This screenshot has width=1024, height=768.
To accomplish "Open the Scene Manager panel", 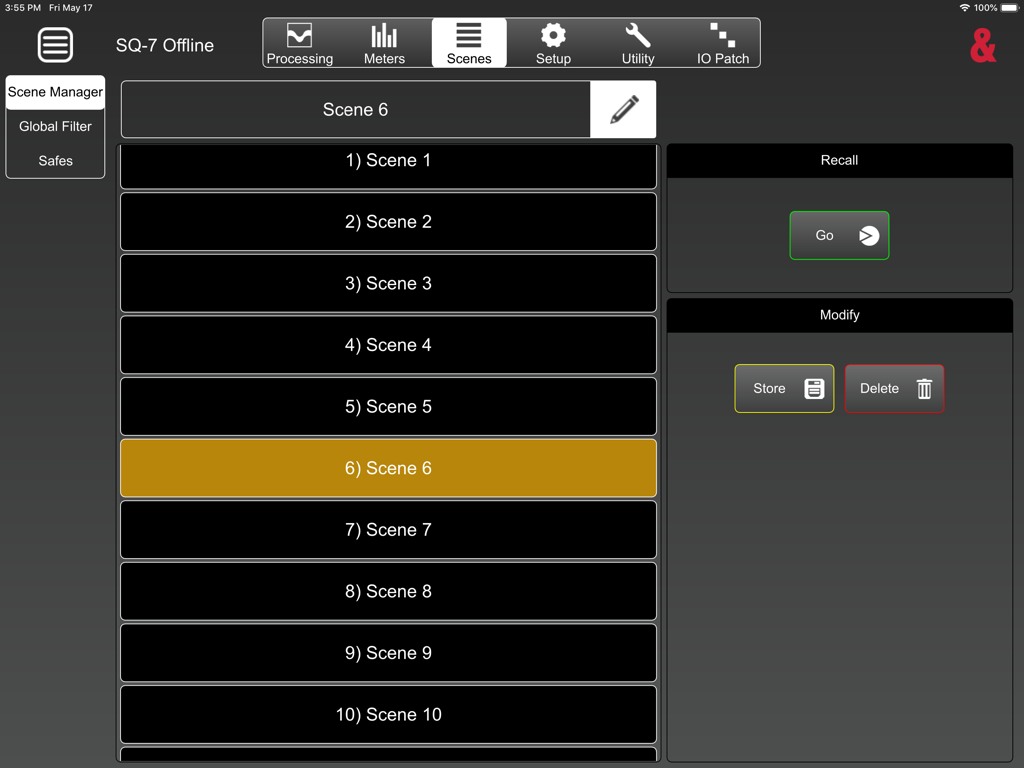I will click(x=55, y=92).
